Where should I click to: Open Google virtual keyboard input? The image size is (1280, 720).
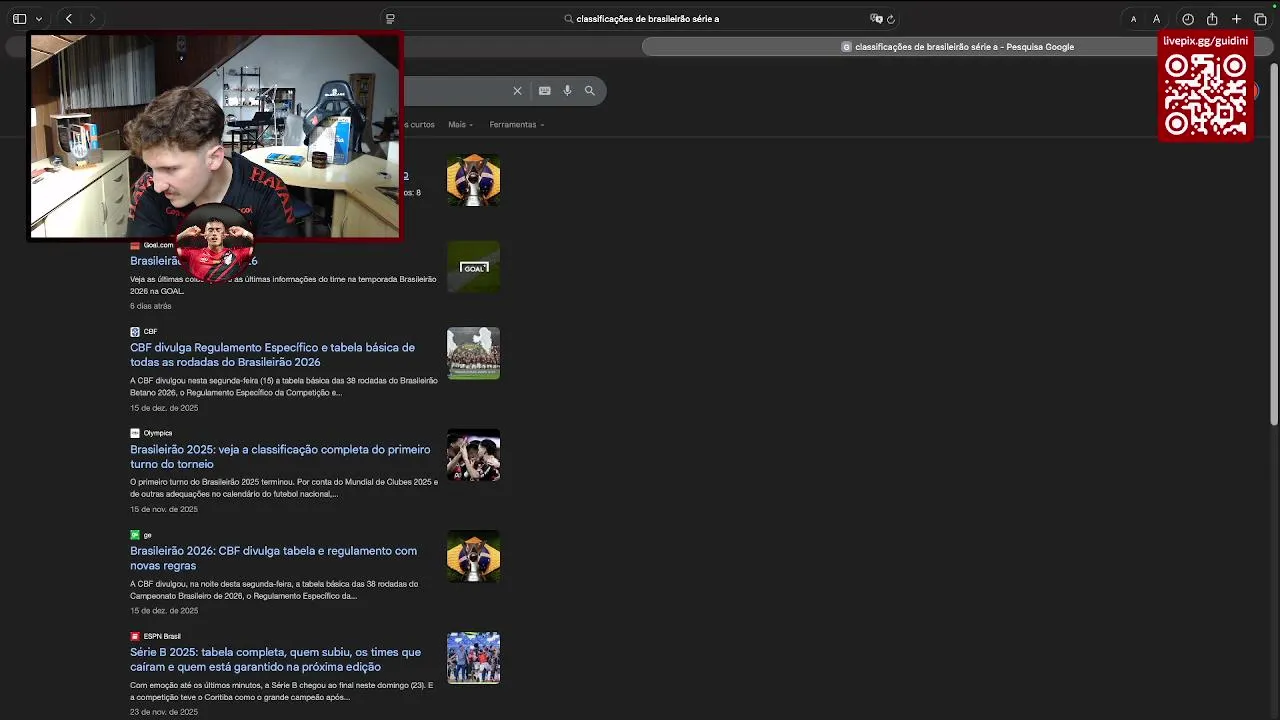click(x=544, y=91)
